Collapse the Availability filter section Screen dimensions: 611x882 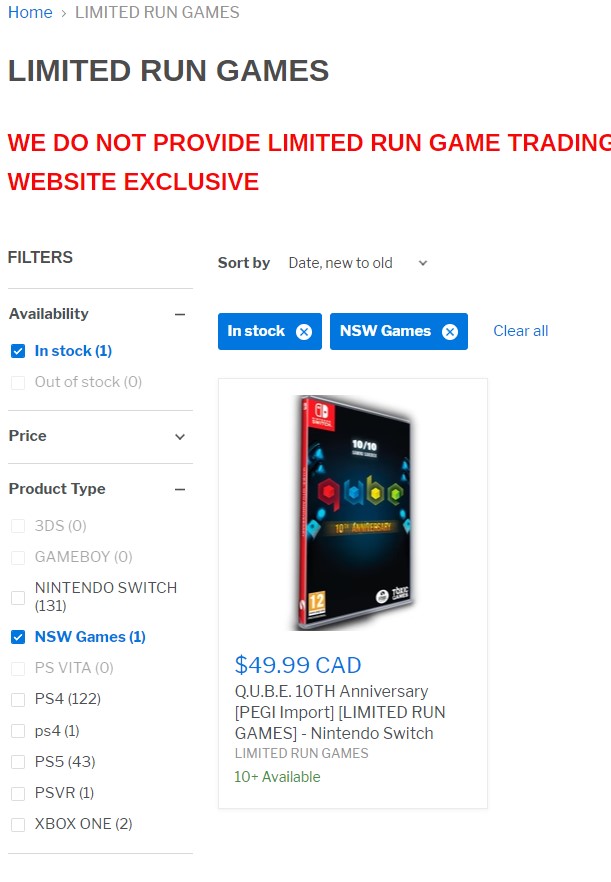(x=180, y=314)
